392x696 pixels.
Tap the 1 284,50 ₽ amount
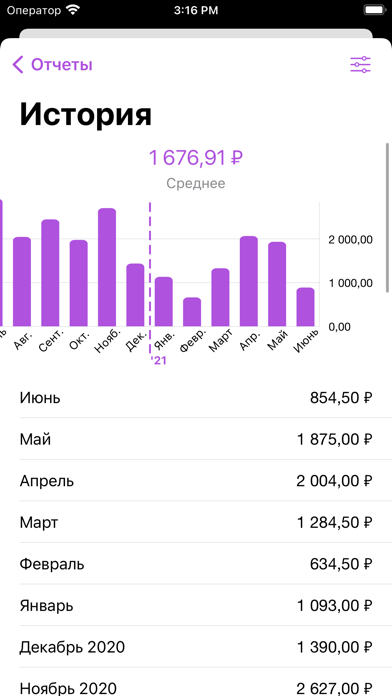(x=335, y=523)
